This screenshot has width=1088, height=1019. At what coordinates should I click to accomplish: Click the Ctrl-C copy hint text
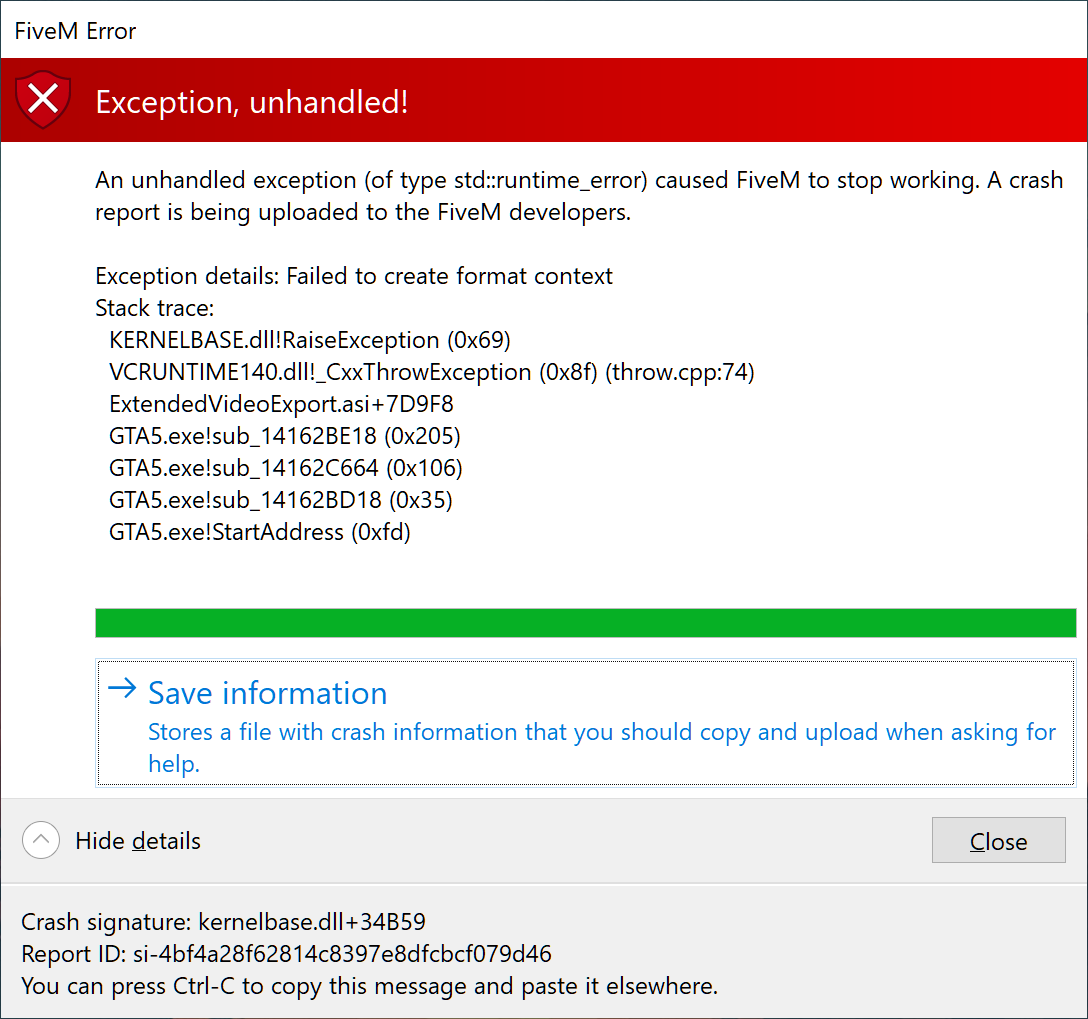click(369, 985)
